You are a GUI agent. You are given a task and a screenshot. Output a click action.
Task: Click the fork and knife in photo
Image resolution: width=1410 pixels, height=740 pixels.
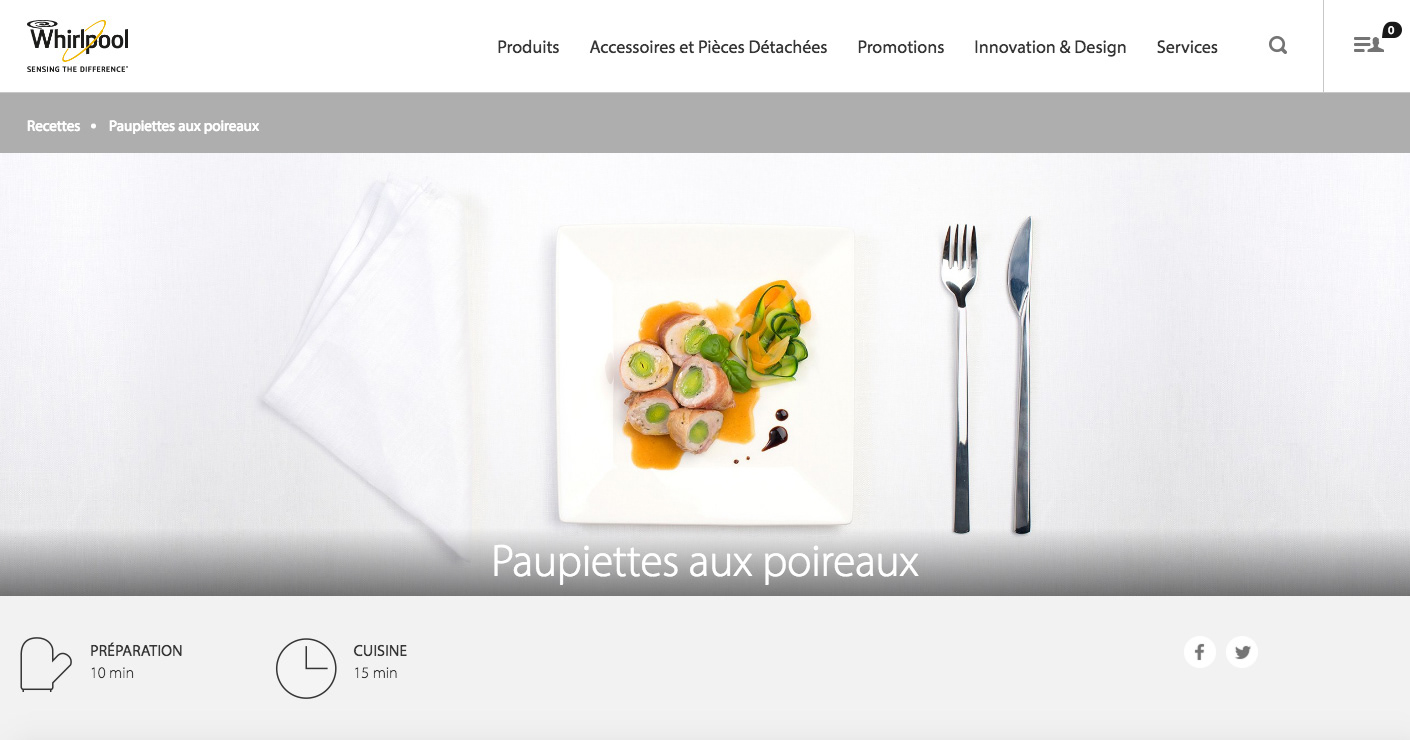coord(986,375)
